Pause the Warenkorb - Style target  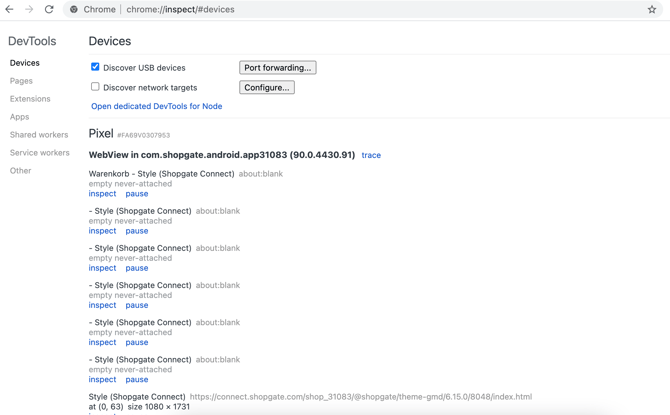(137, 194)
